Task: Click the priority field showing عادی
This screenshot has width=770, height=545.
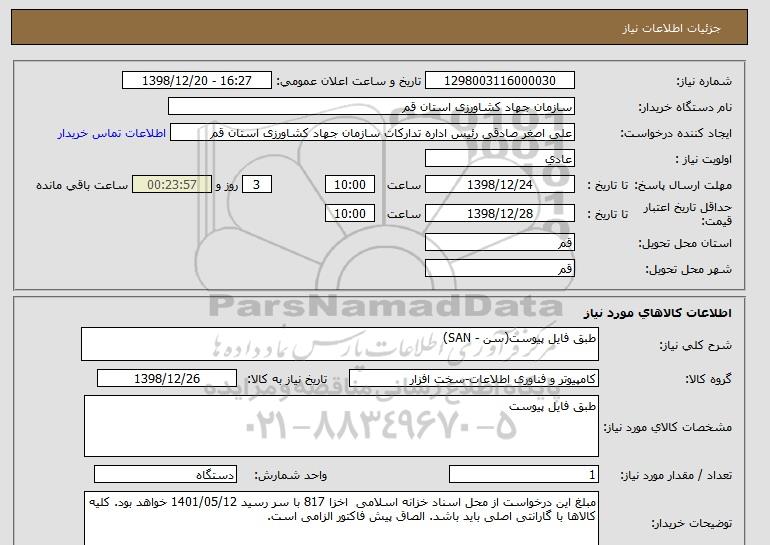Action: (x=499, y=159)
